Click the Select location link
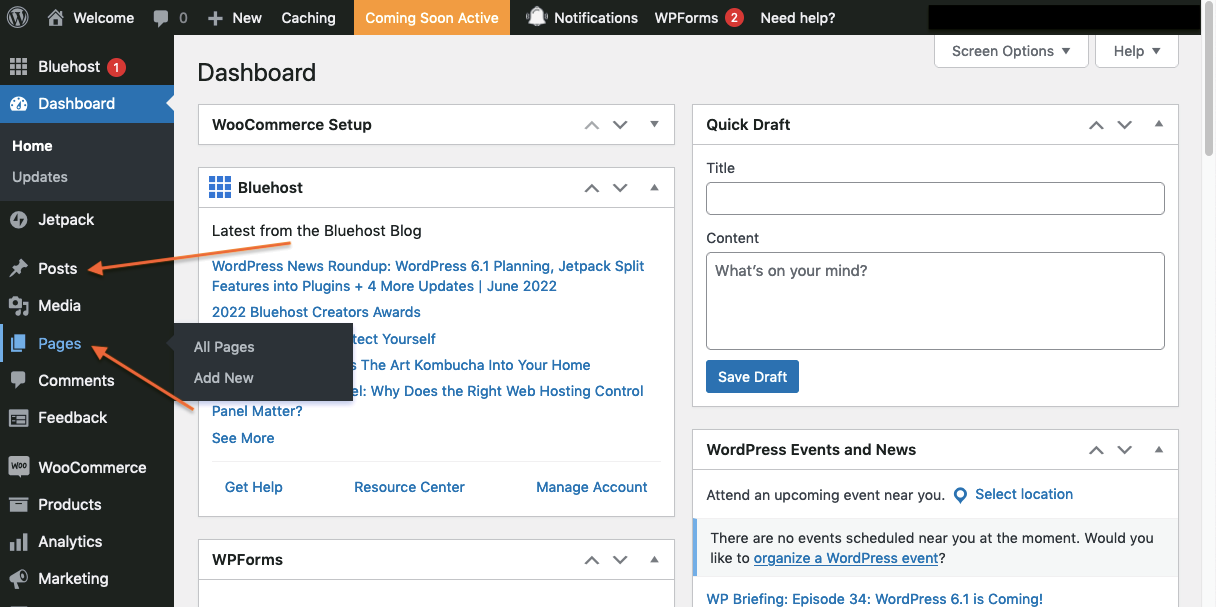The width and height of the screenshot is (1216, 607). [x=1024, y=494]
